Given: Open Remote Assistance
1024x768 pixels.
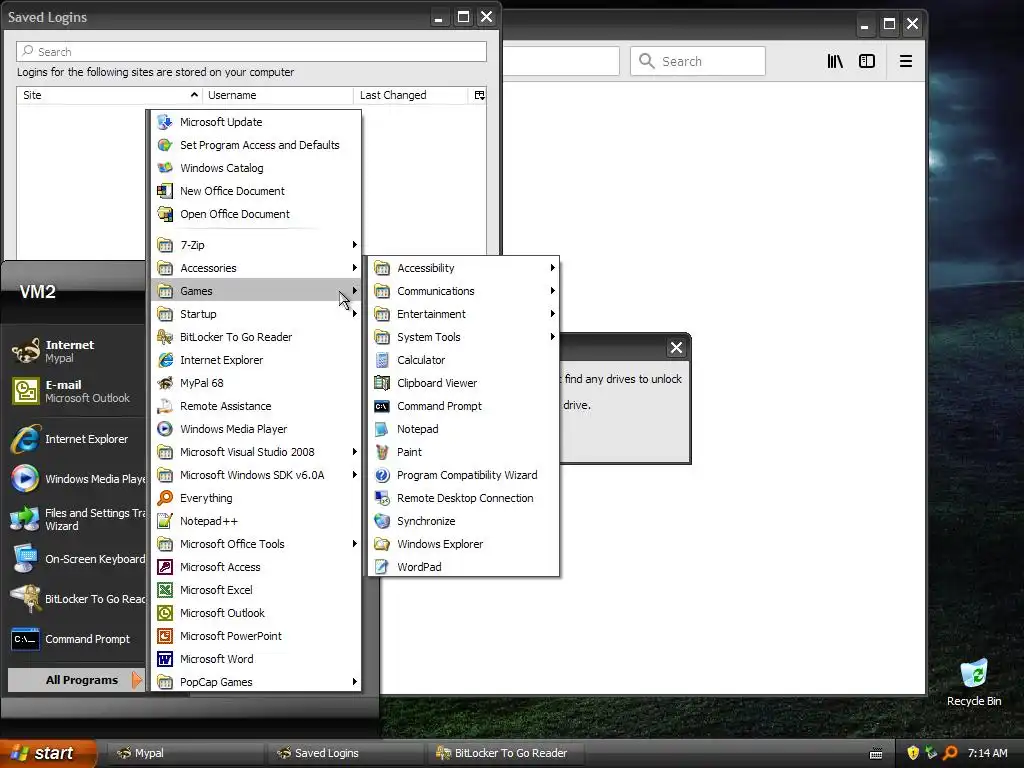Looking at the screenshot, I should [256, 406].
